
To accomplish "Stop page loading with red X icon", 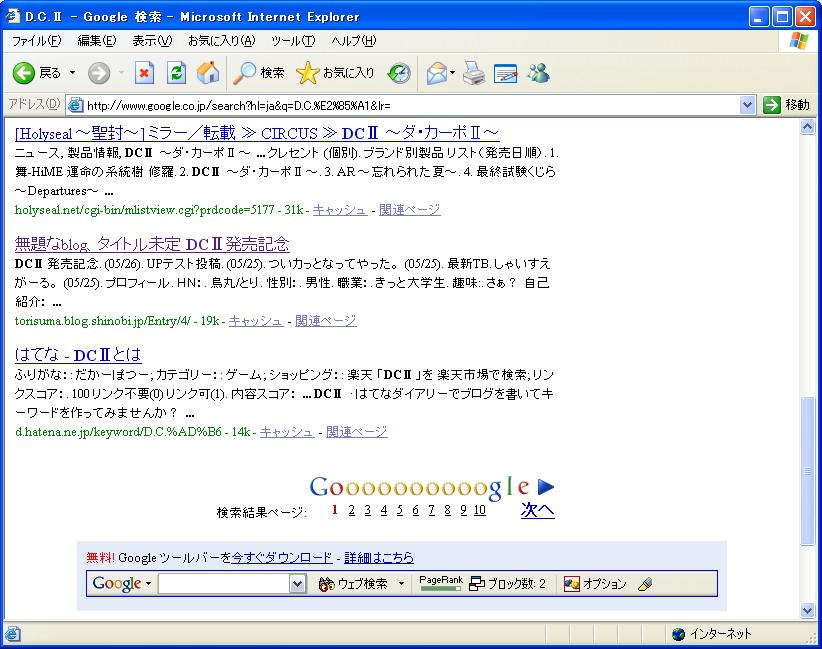I will point(144,73).
